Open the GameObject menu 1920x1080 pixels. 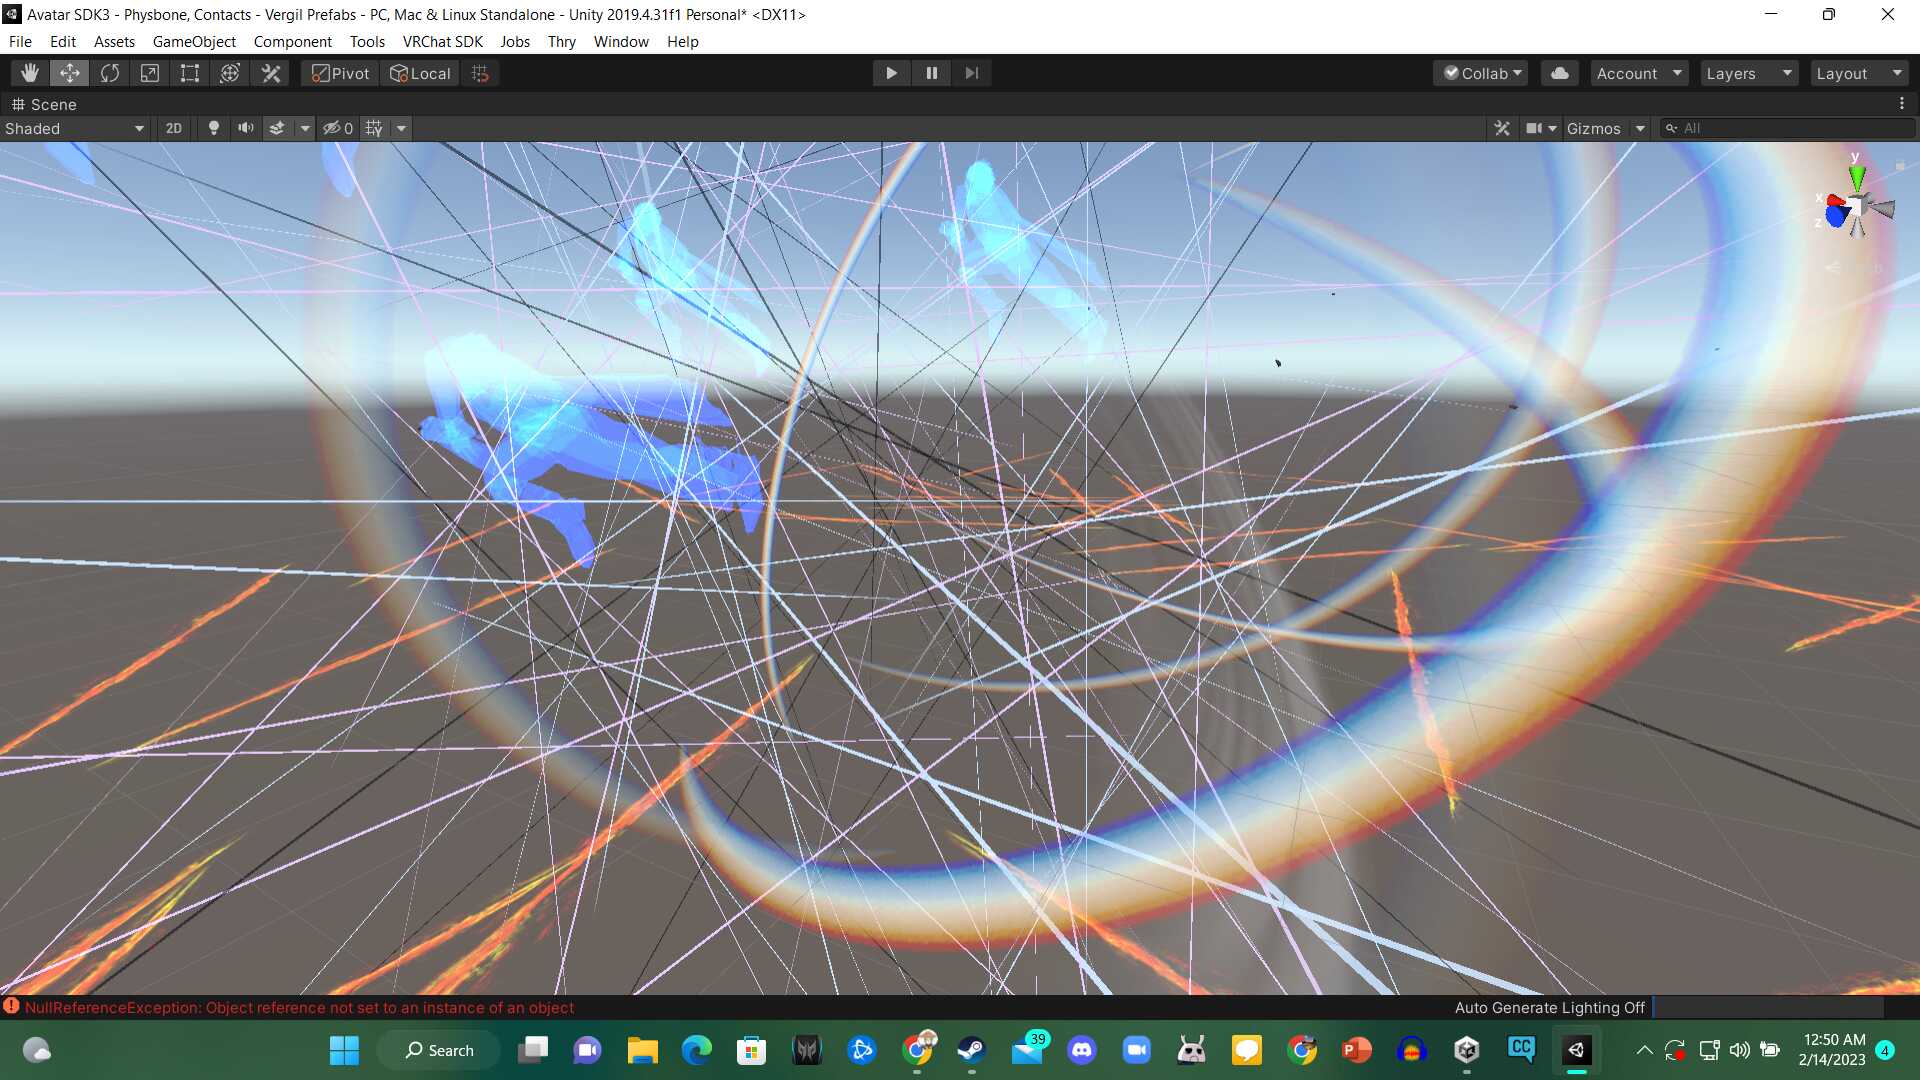click(194, 41)
